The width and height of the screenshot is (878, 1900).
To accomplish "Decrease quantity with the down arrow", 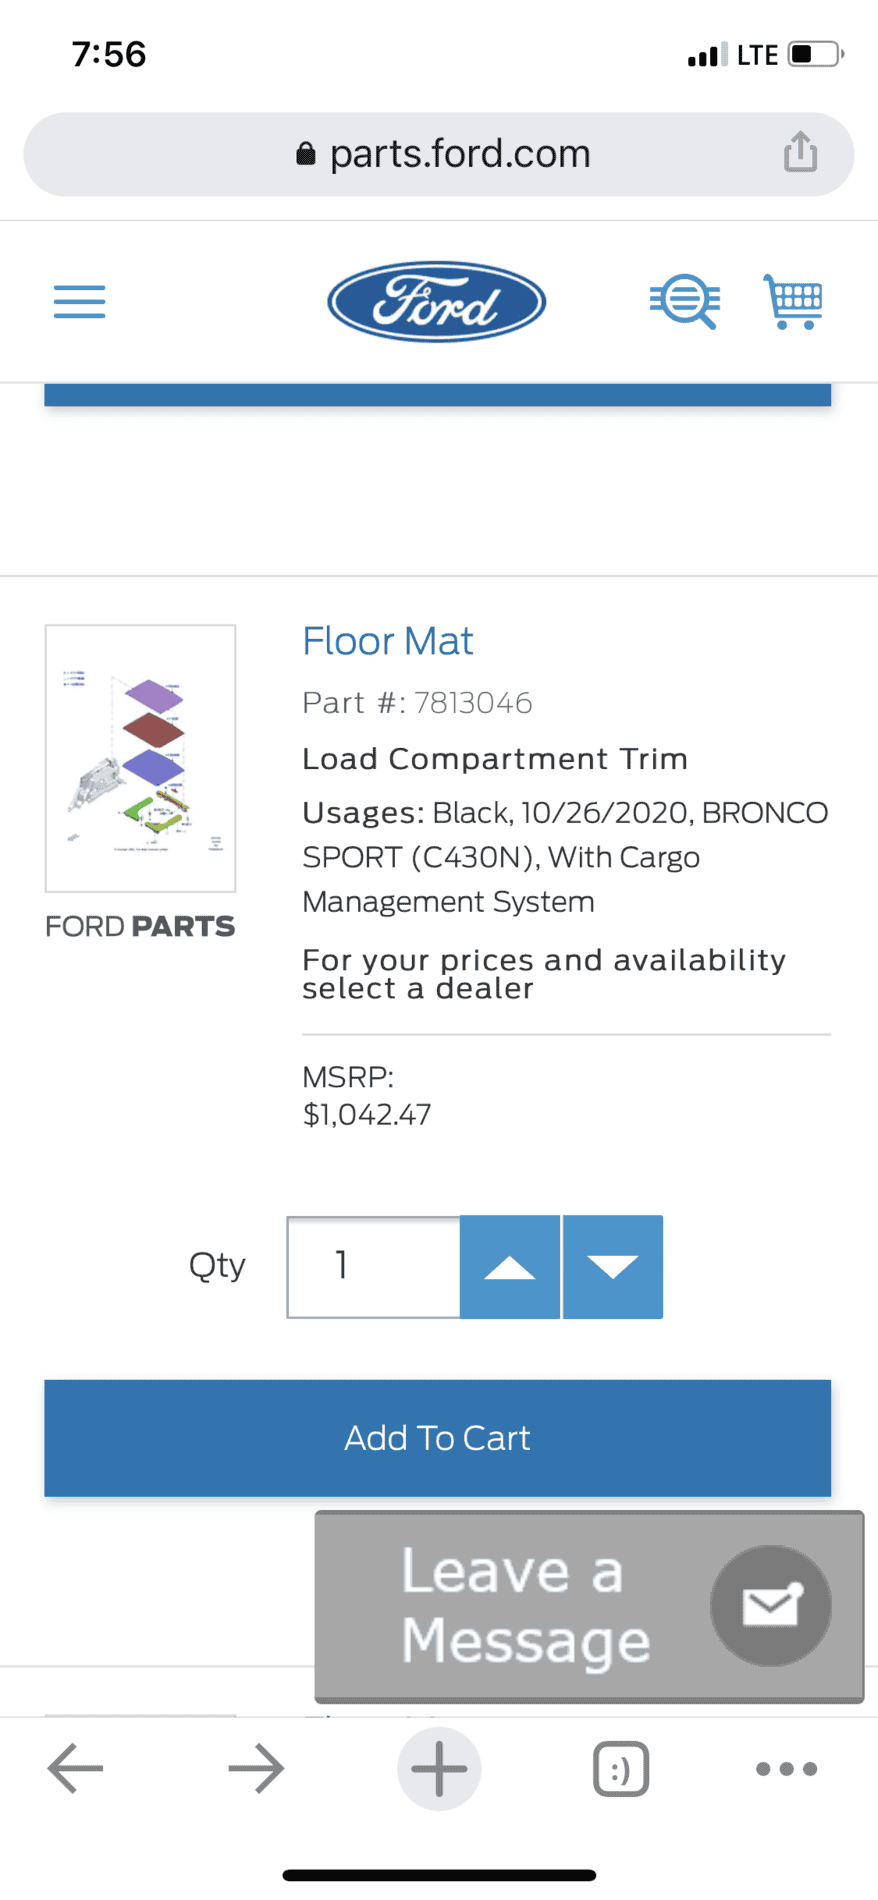I will click(x=613, y=1266).
